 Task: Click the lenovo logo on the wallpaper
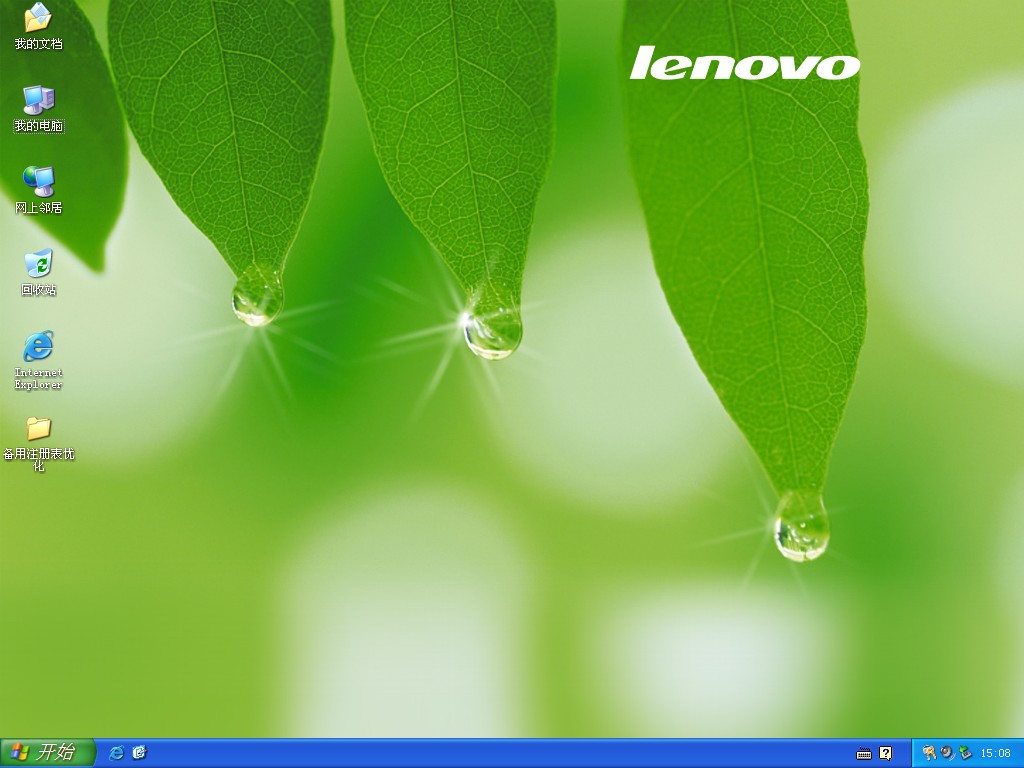point(744,63)
